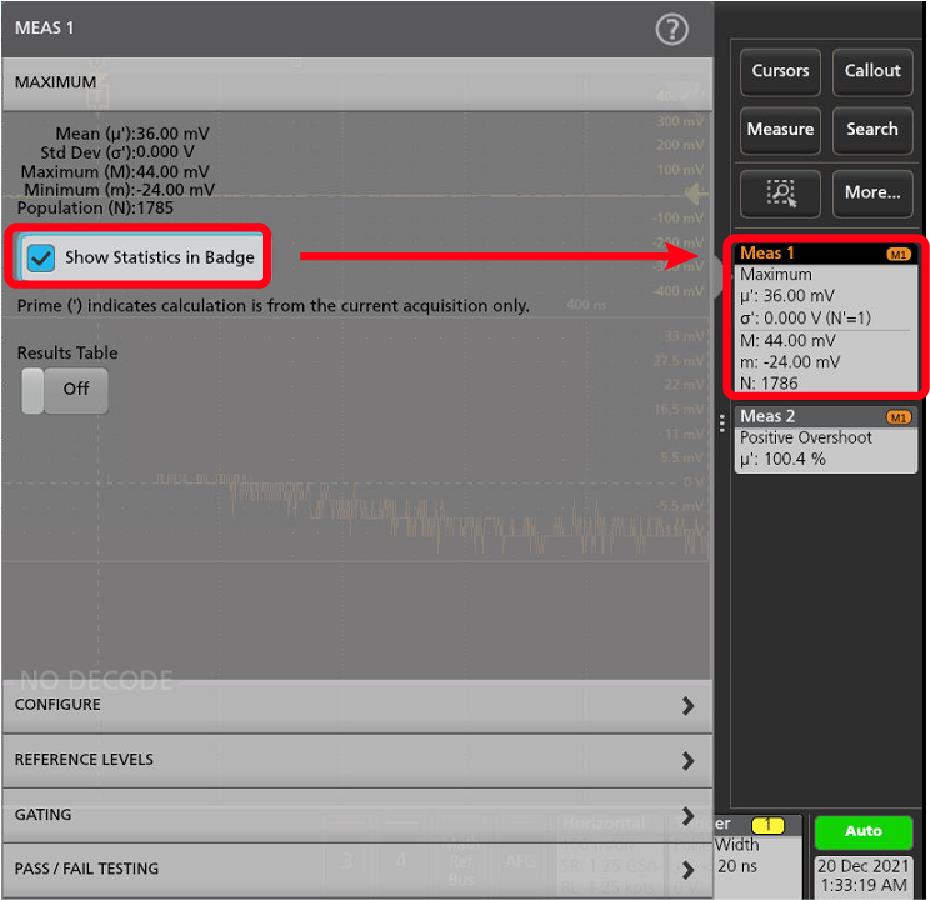This screenshot has height=900, width=930.
Task: Collapse the MAXIMUM panel header
Action: [357, 83]
